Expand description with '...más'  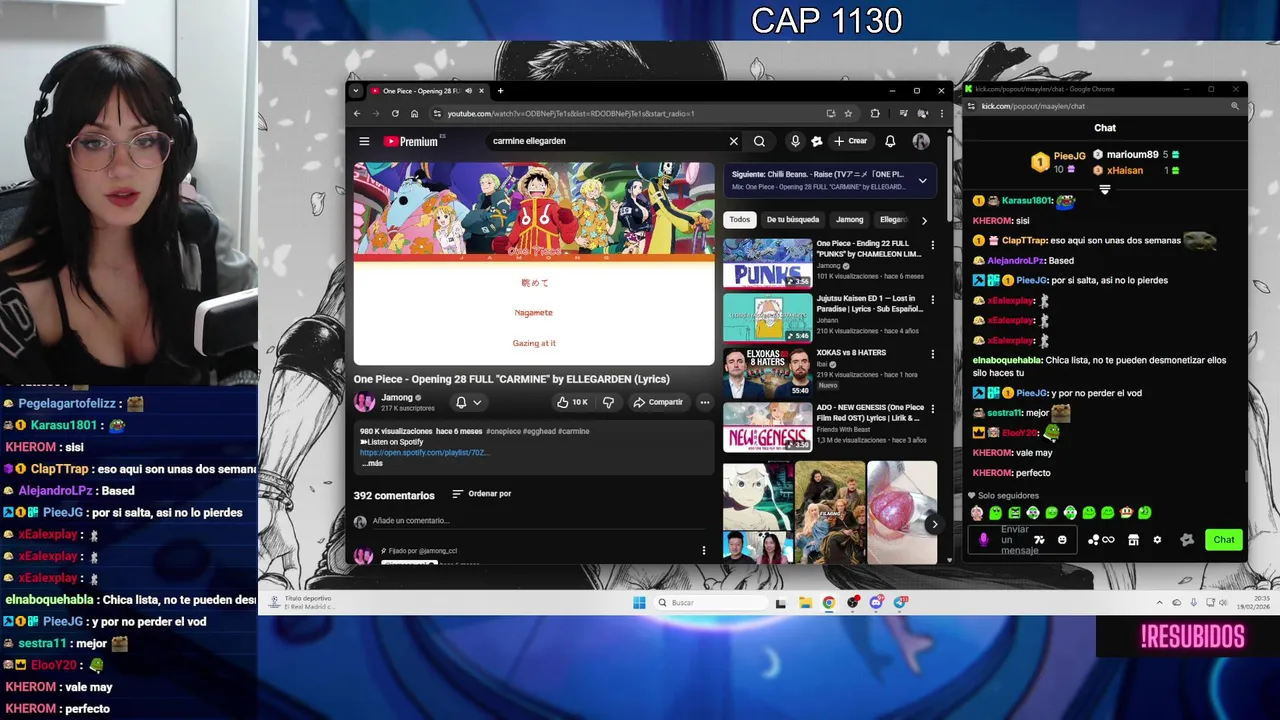point(372,463)
